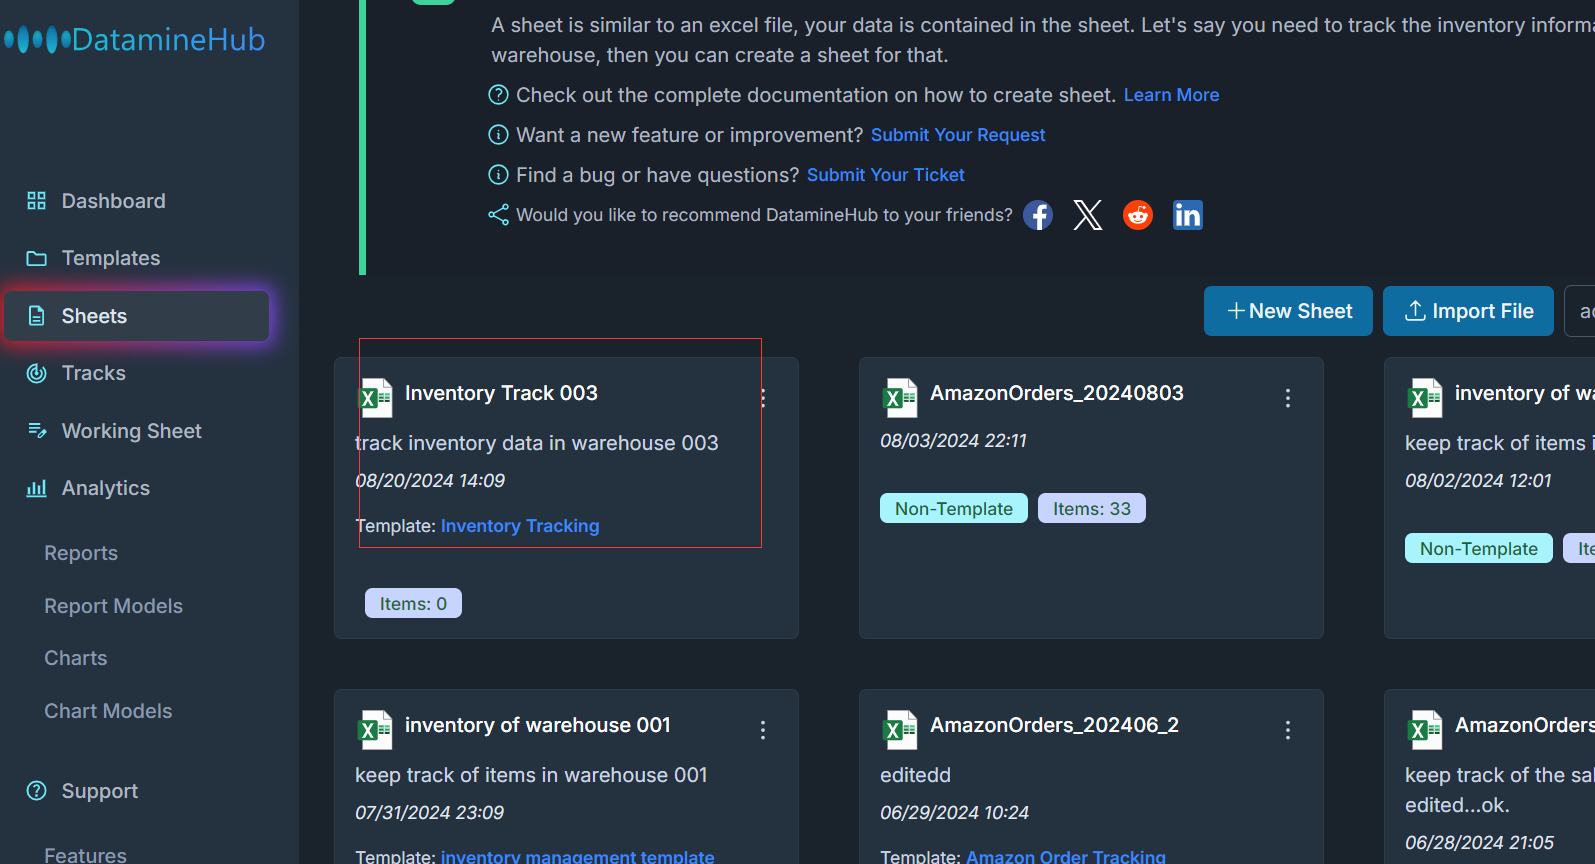Click the question icon beside documentation text
This screenshot has height=864, width=1595.
[x=498, y=95]
